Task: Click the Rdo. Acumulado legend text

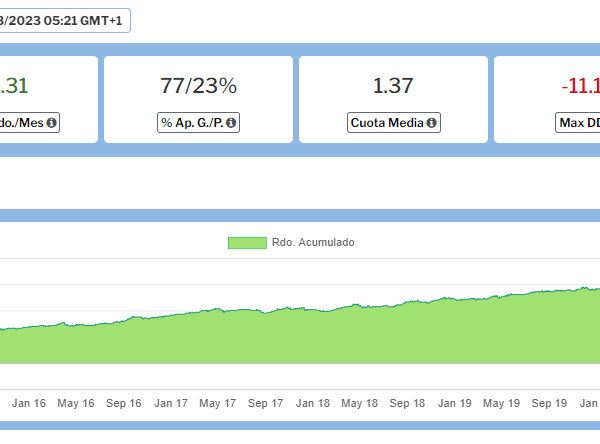Action: point(312,243)
